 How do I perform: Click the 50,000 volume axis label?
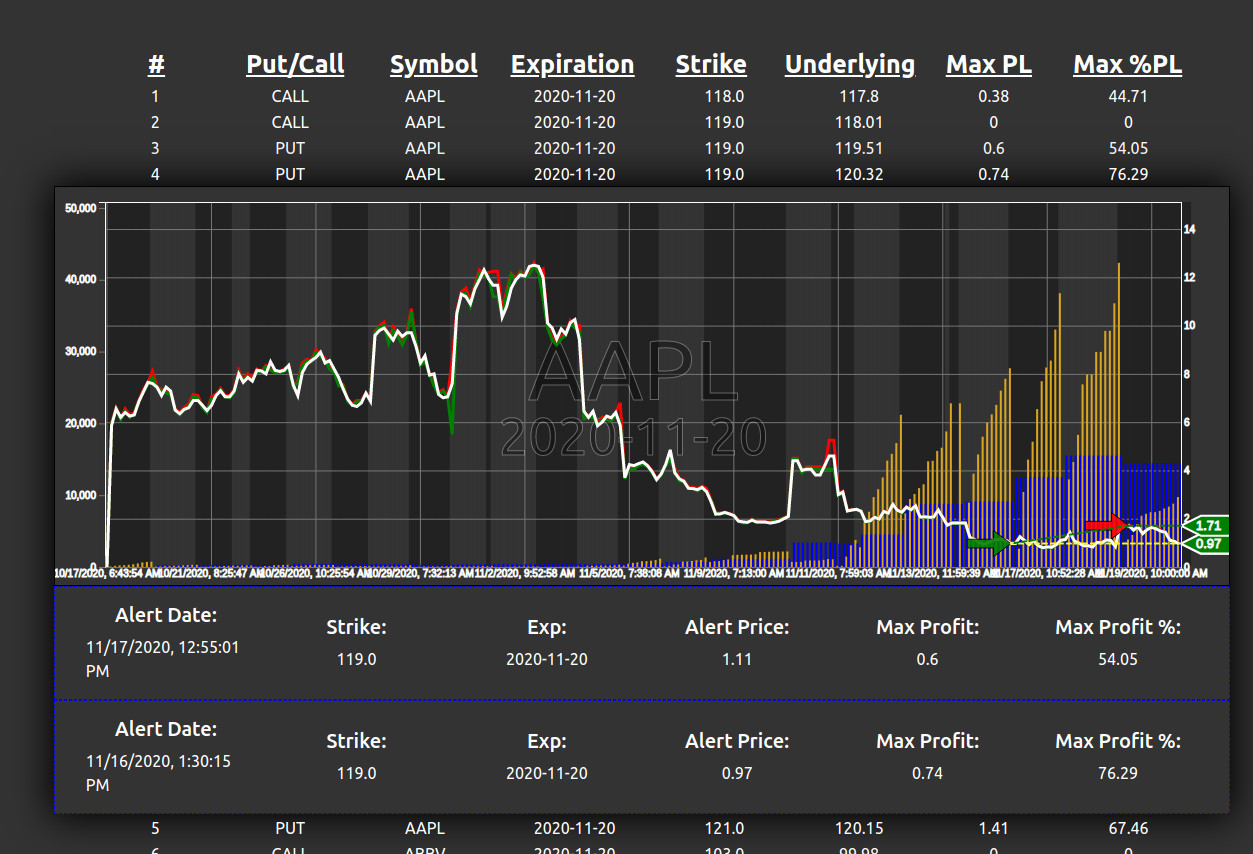click(x=79, y=208)
